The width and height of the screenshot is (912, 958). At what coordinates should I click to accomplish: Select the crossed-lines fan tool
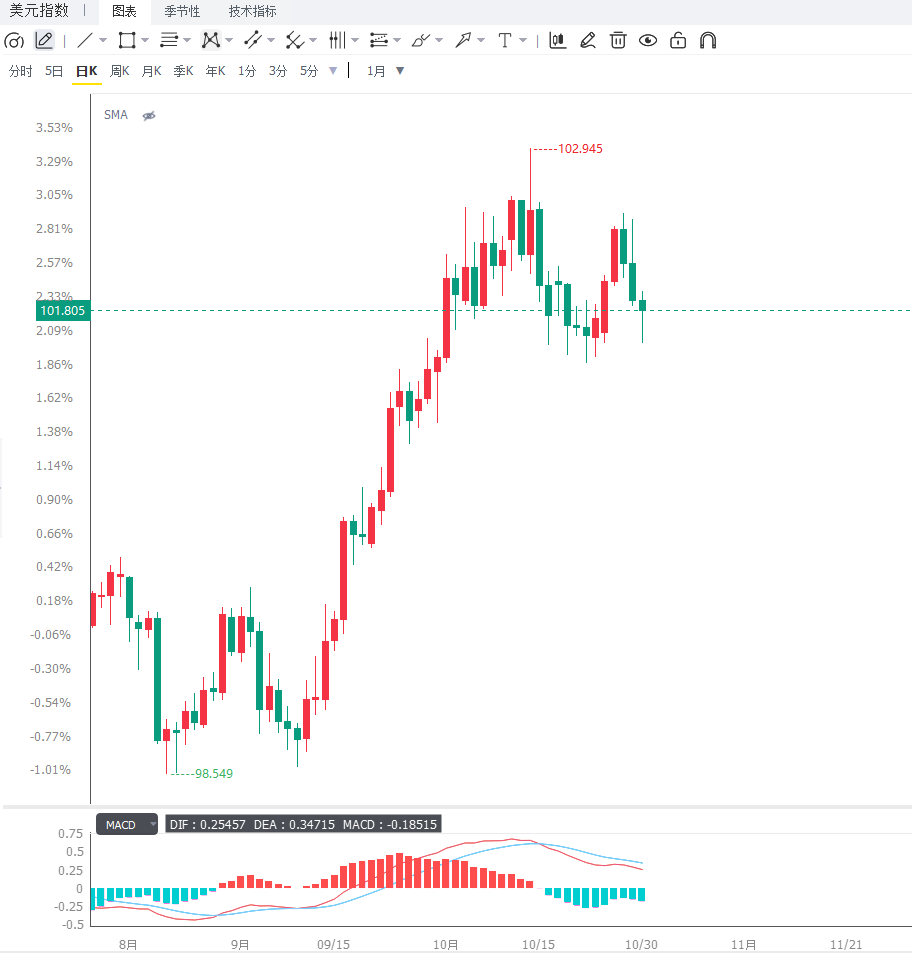pos(294,41)
